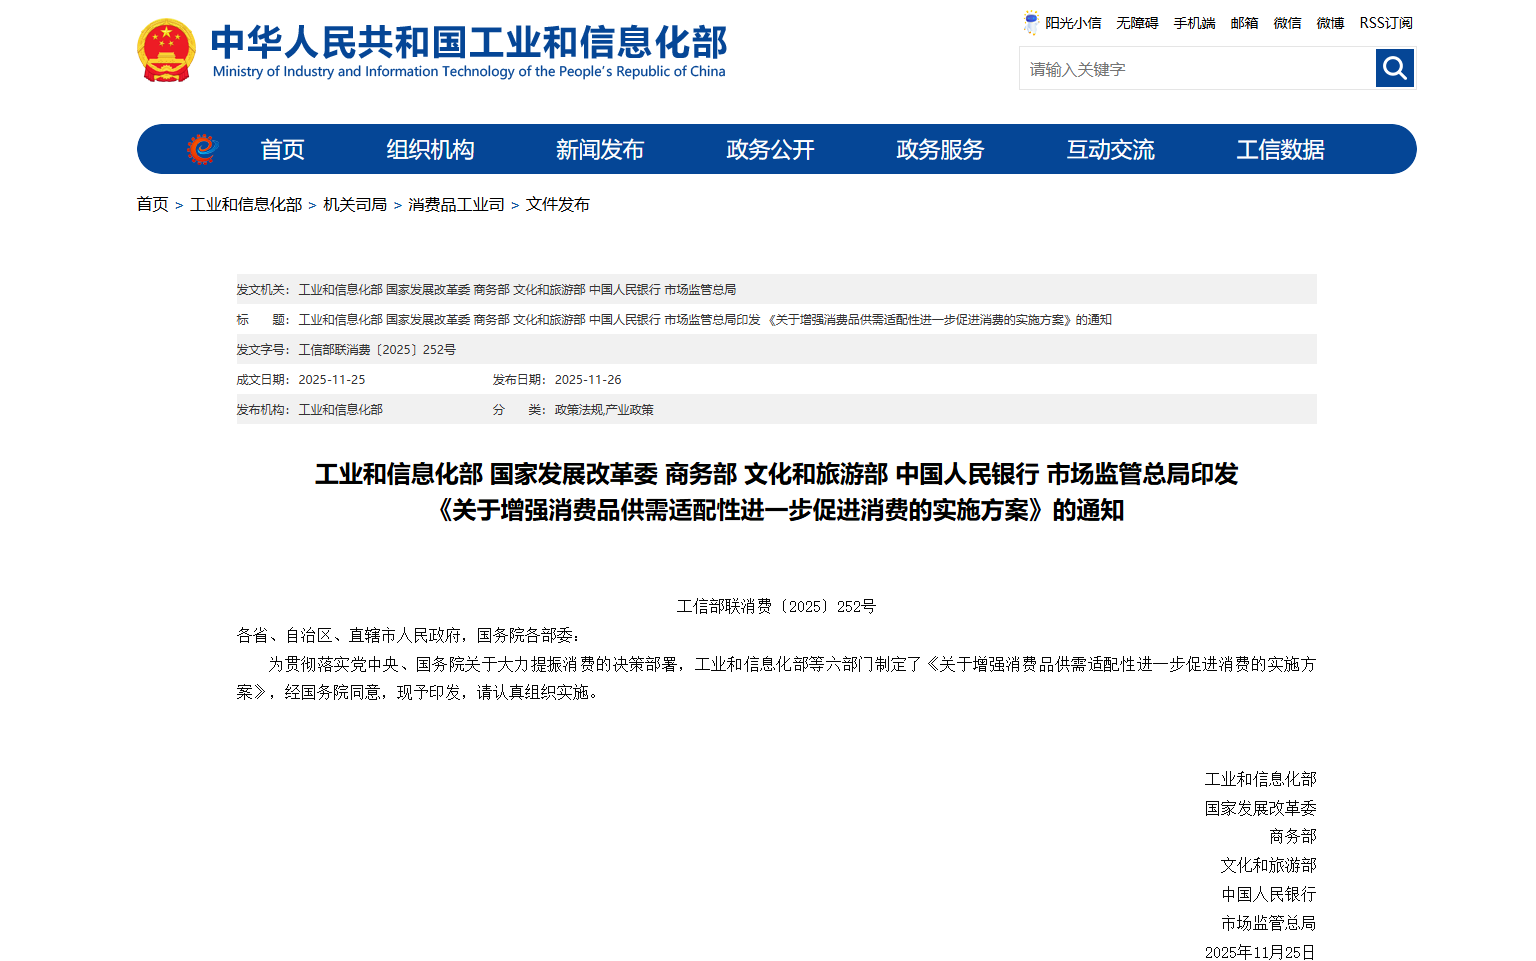The image size is (1536, 961).
Task: Select the 新闻发布 navigation tab
Action: pos(600,150)
